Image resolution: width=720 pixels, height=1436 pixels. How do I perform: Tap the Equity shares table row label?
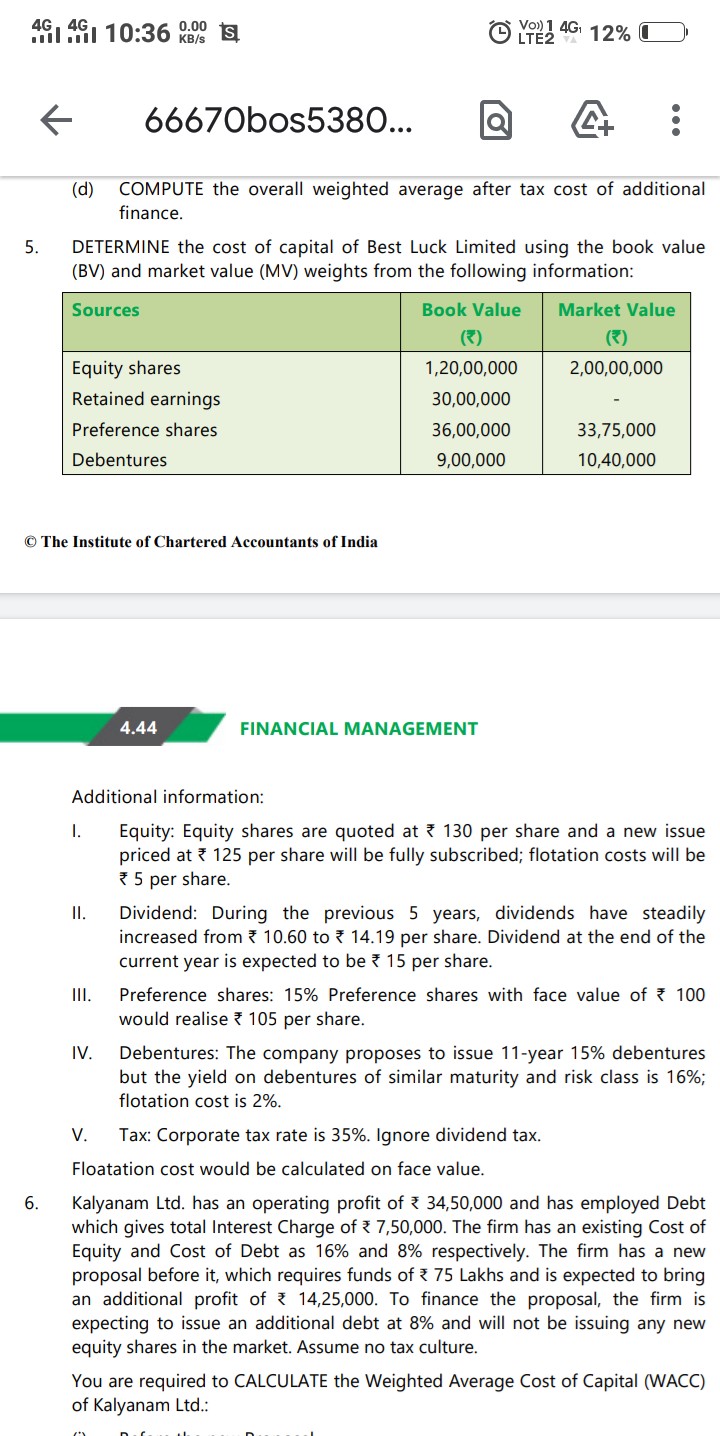[x=126, y=368]
